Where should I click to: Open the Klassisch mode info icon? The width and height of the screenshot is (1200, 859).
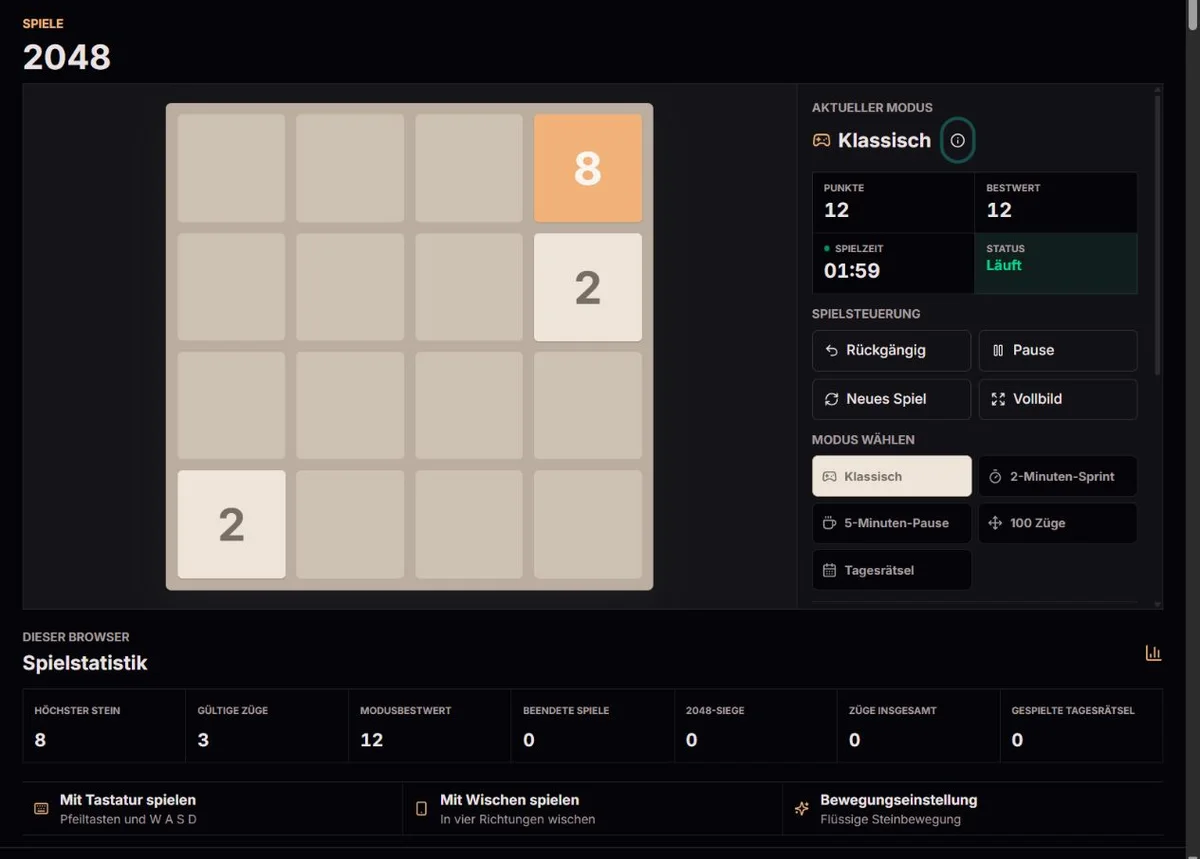(x=958, y=141)
